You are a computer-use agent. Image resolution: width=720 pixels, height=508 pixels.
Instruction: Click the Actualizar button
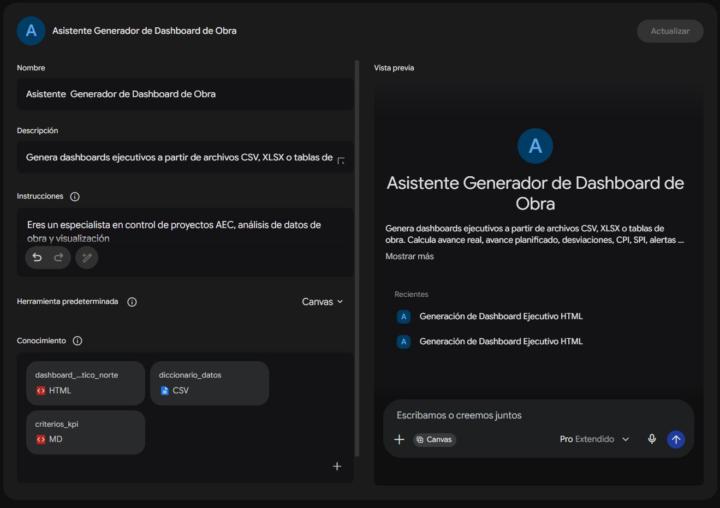pos(670,31)
